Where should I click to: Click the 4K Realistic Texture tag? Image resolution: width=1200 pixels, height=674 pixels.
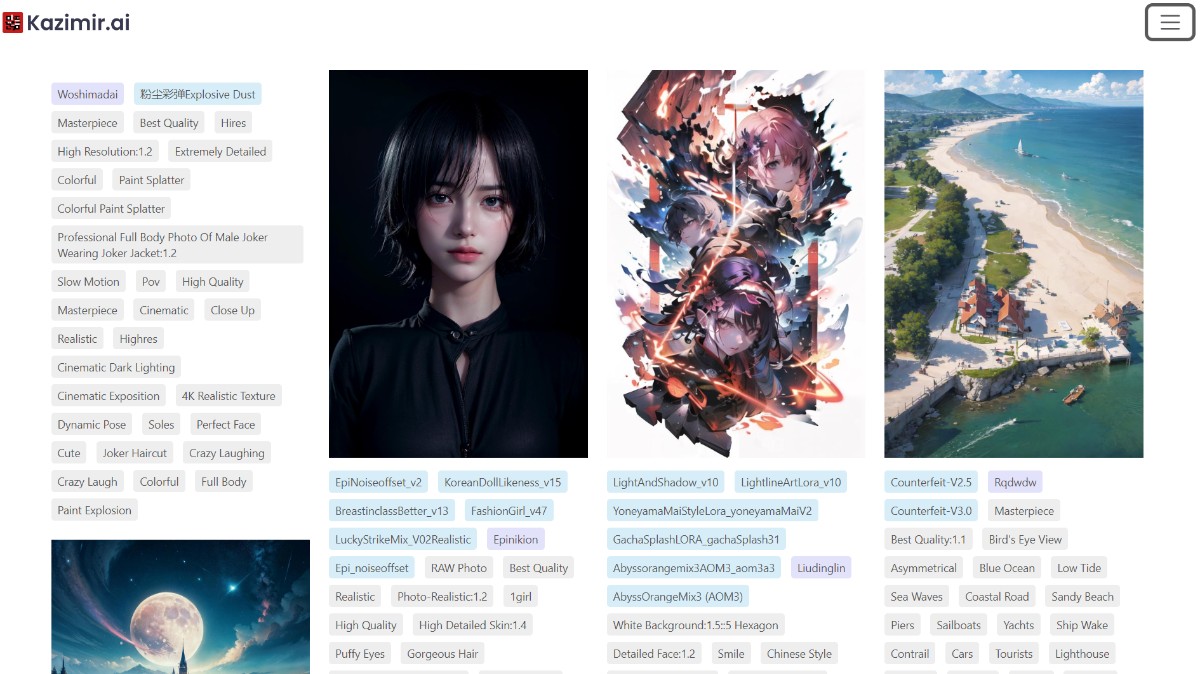229,396
